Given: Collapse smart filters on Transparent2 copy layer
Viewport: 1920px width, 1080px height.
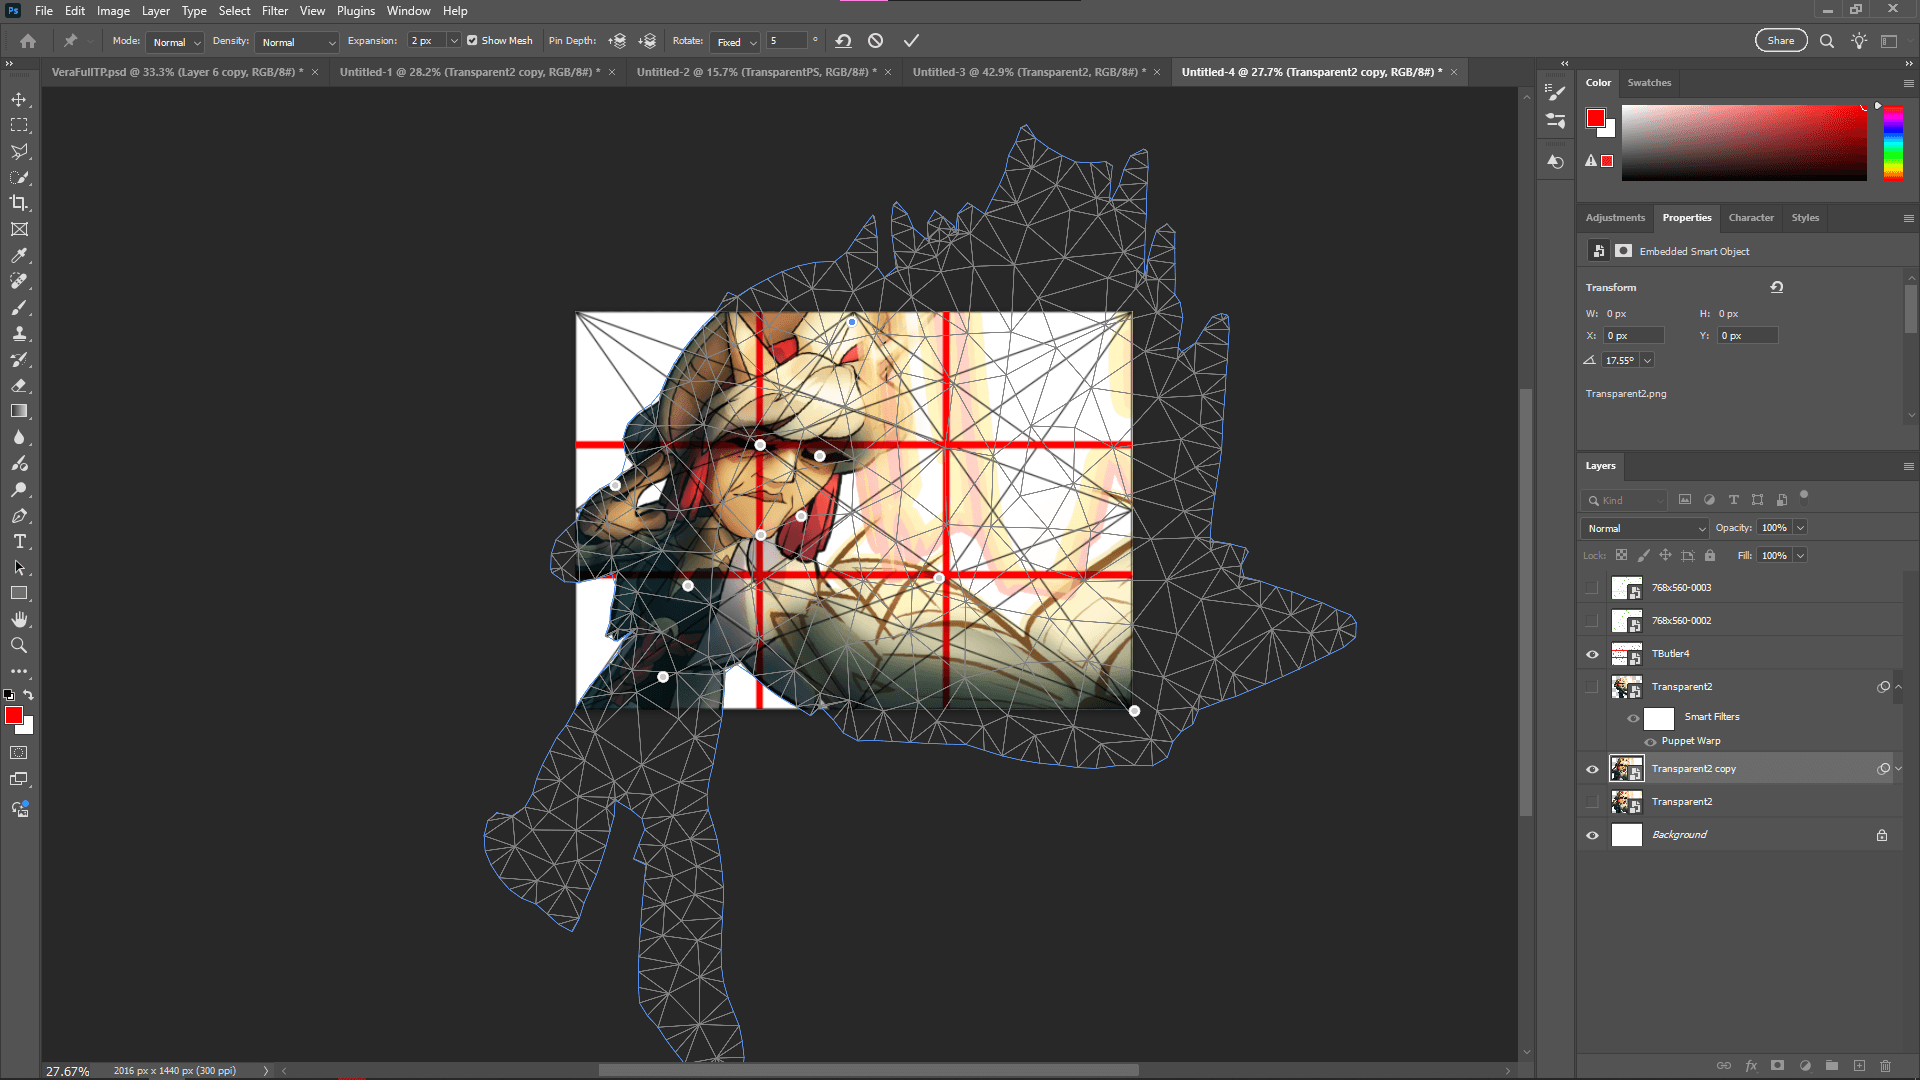Looking at the screenshot, I should pyautogui.click(x=1899, y=768).
